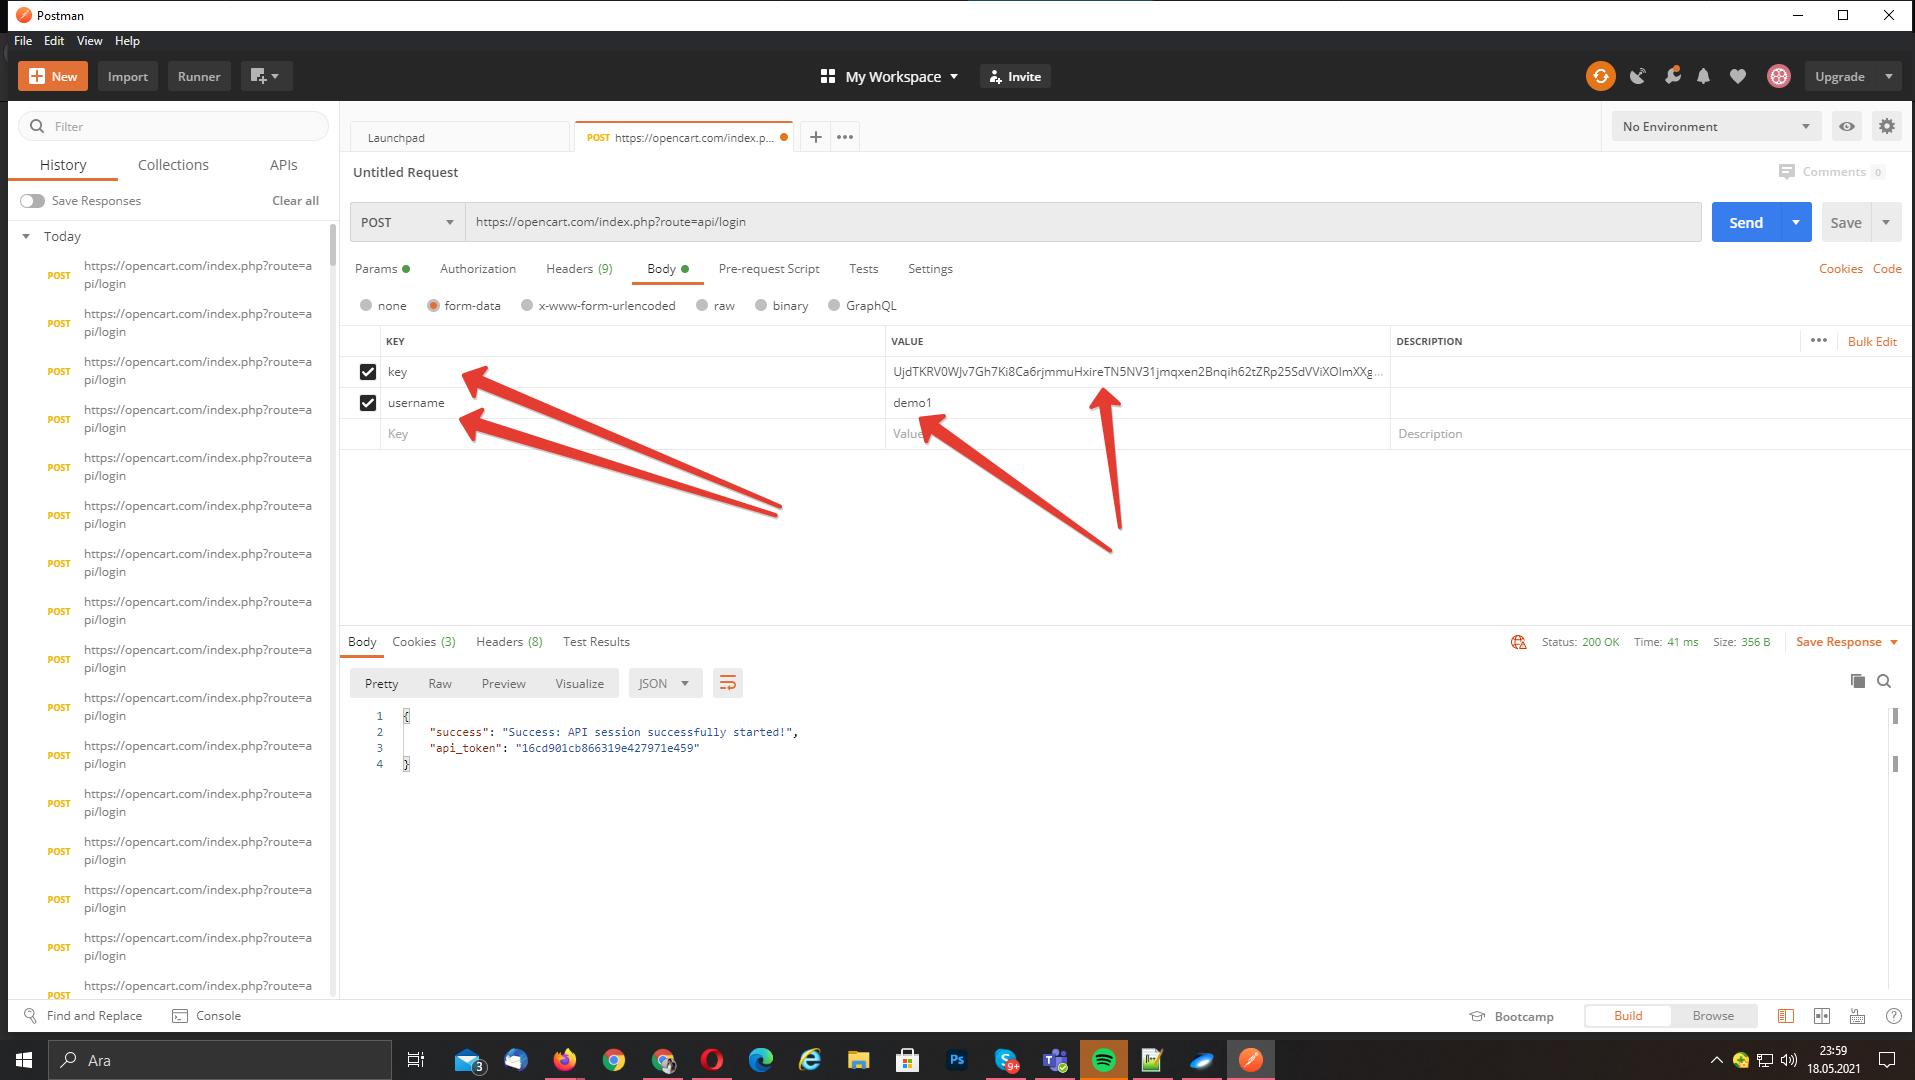Open the Pre-request Script tab
This screenshot has height=1080, width=1915.
coord(769,269)
